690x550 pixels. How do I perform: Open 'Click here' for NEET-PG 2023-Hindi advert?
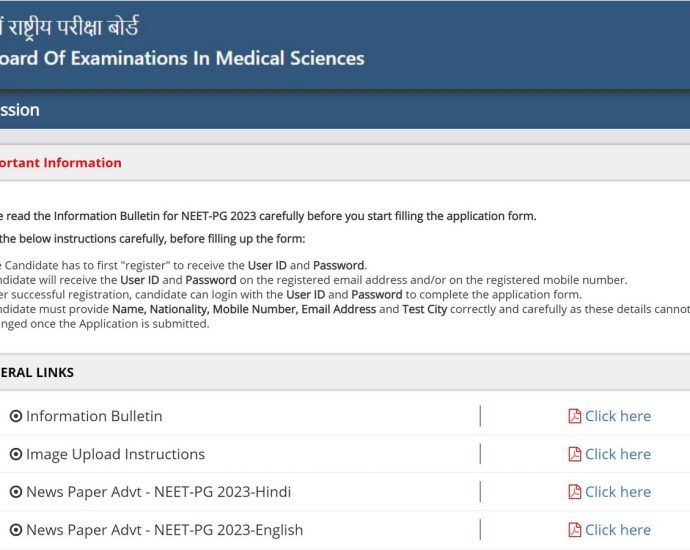(x=617, y=492)
